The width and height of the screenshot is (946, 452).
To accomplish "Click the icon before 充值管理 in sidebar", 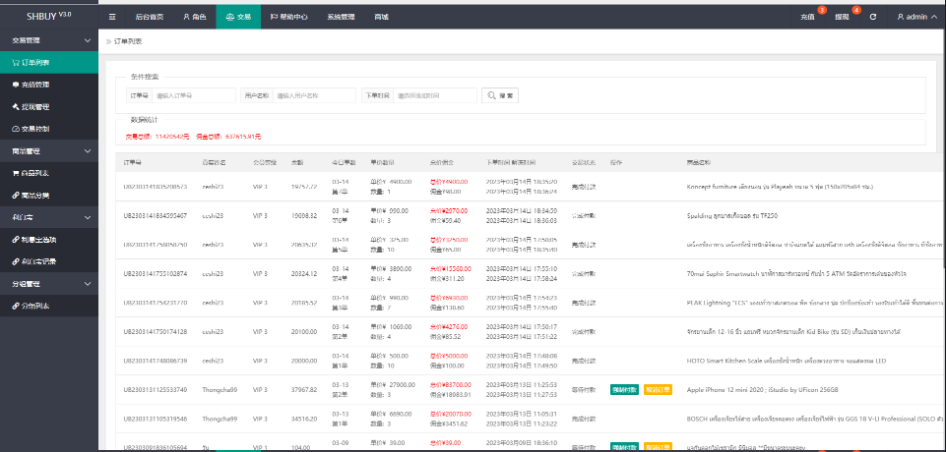I will [x=16, y=84].
